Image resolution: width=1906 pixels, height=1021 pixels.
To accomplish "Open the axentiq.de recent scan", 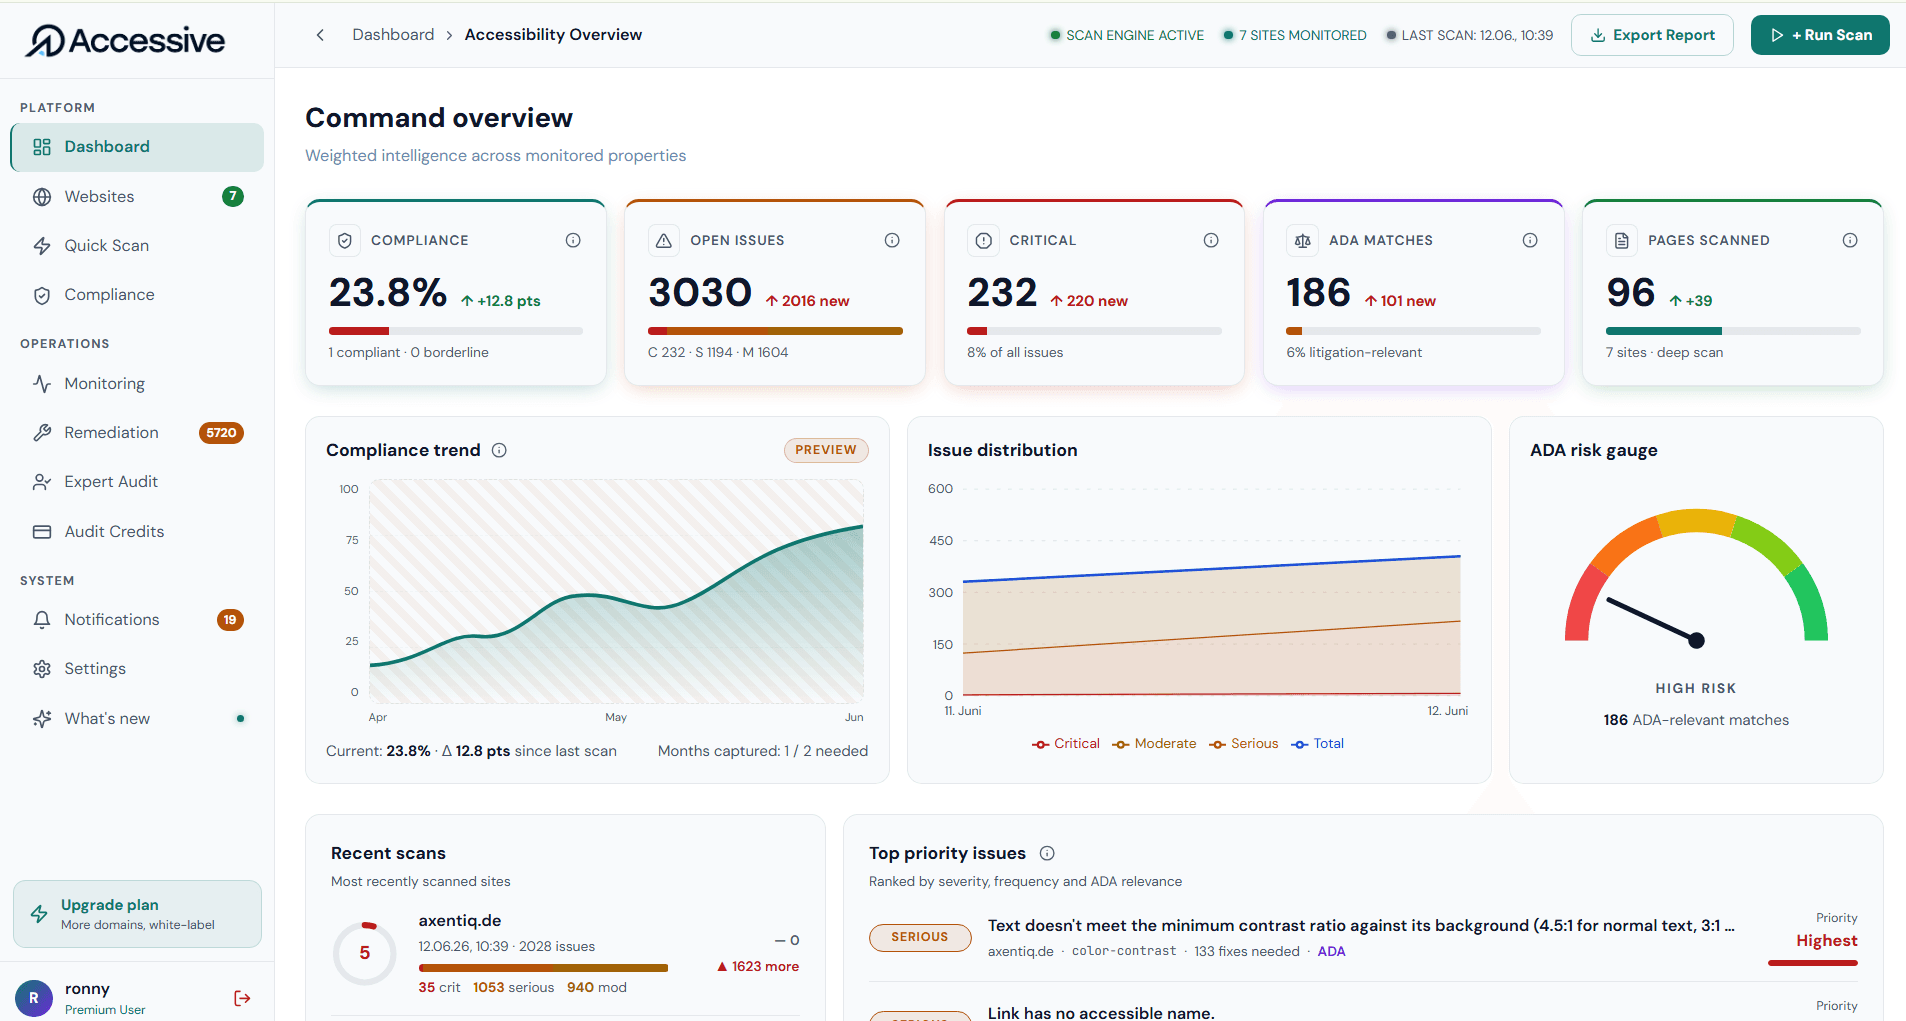I will [565, 954].
